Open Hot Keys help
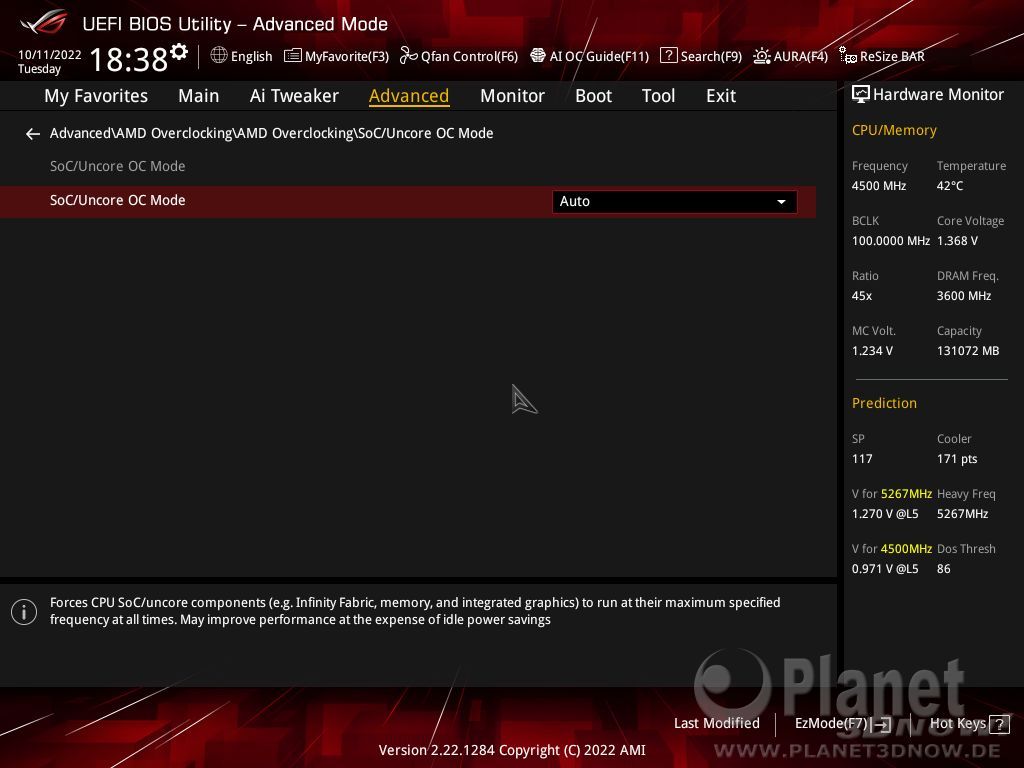Viewport: 1024px width, 768px height. (957, 723)
